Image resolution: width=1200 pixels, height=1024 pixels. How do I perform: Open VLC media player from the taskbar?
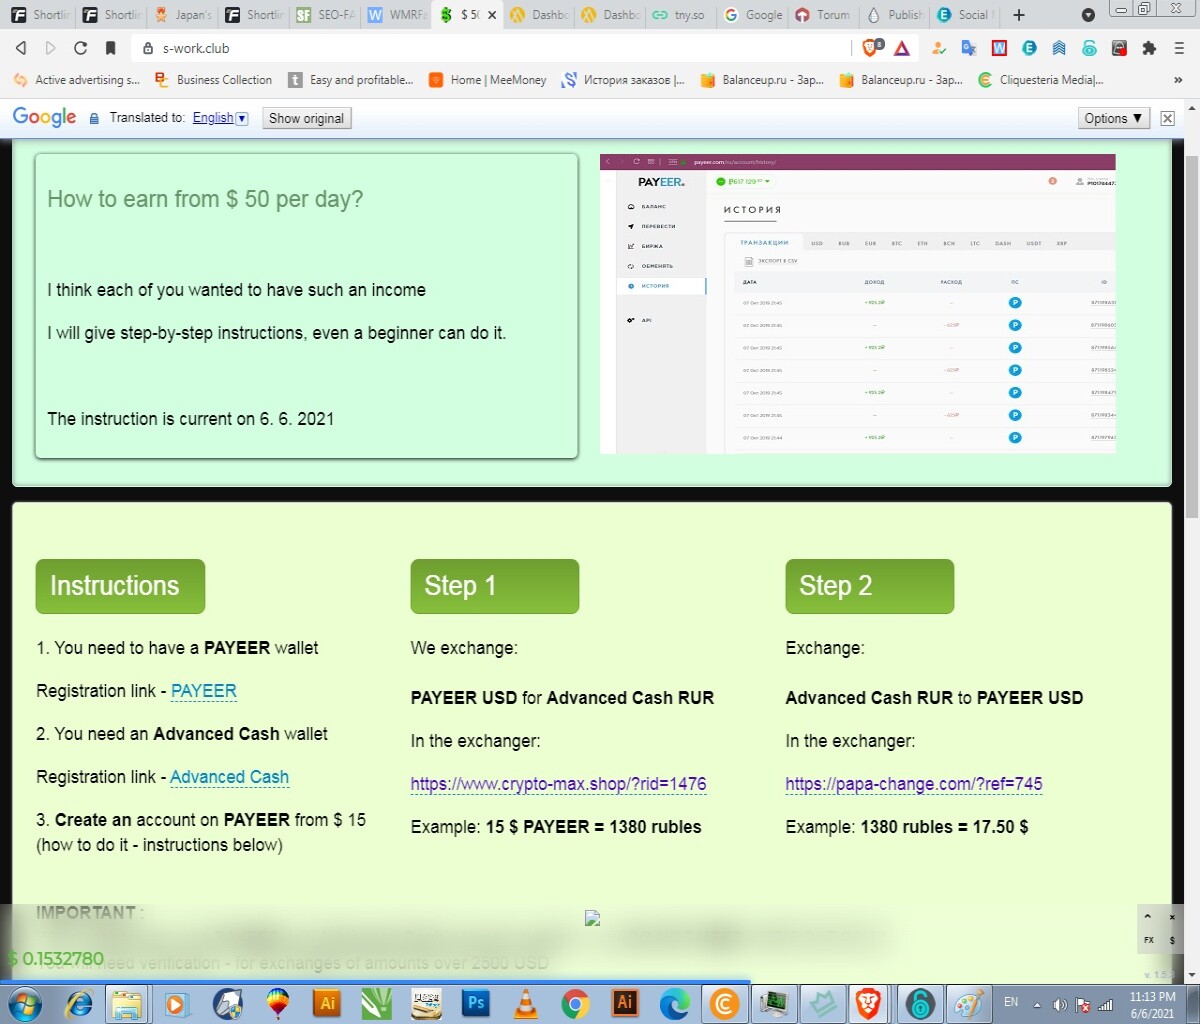[525, 1003]
